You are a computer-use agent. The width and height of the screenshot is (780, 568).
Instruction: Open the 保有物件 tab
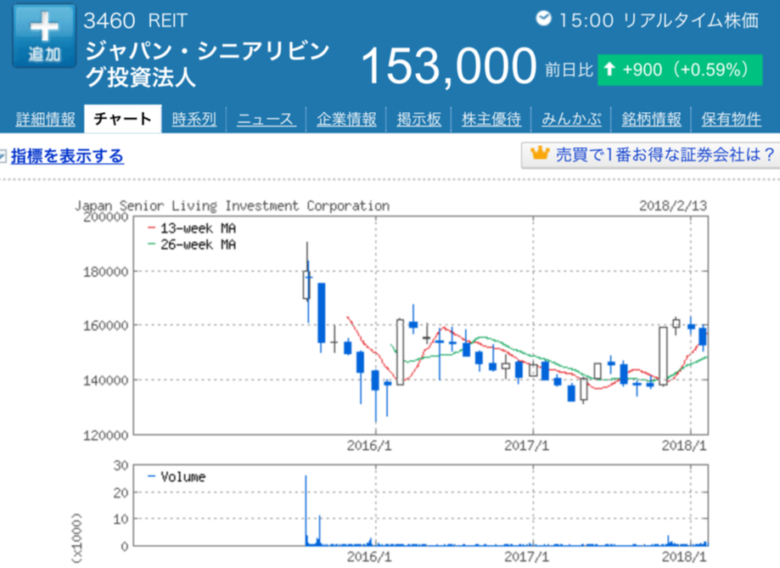[731, 119]
